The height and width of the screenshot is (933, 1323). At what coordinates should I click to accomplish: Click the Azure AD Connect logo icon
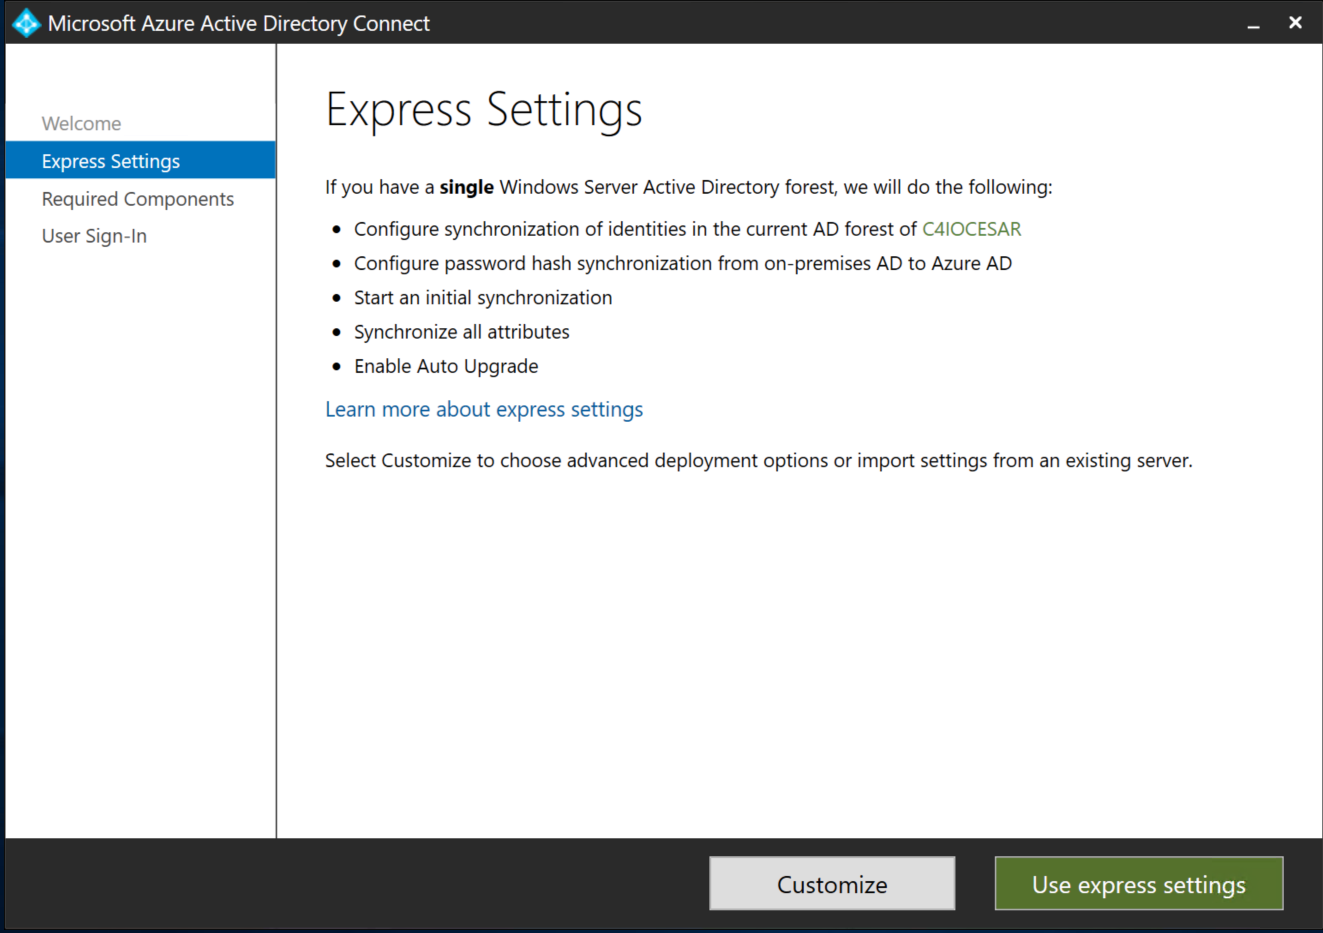[26, 23]
